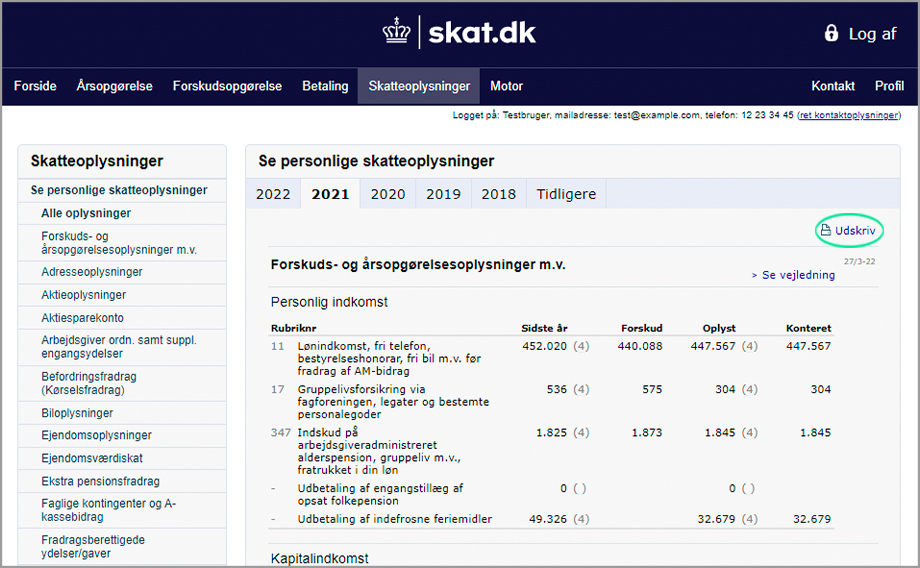Click rubrik number 347
Viewport: 920px width, 568px height.
280,432
